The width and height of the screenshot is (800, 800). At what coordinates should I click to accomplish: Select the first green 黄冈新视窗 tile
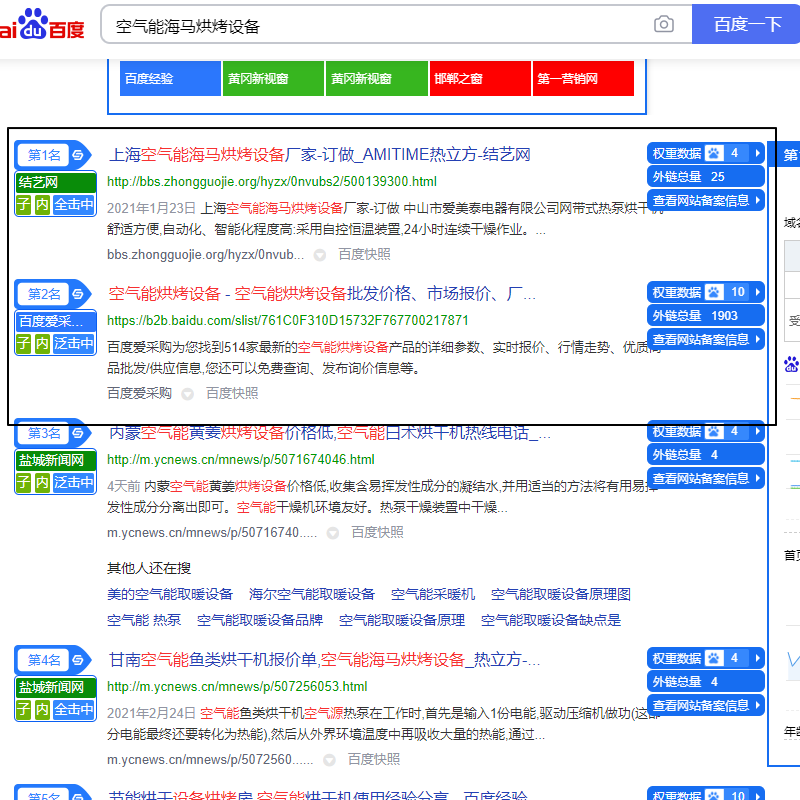[x=273, y=79]
